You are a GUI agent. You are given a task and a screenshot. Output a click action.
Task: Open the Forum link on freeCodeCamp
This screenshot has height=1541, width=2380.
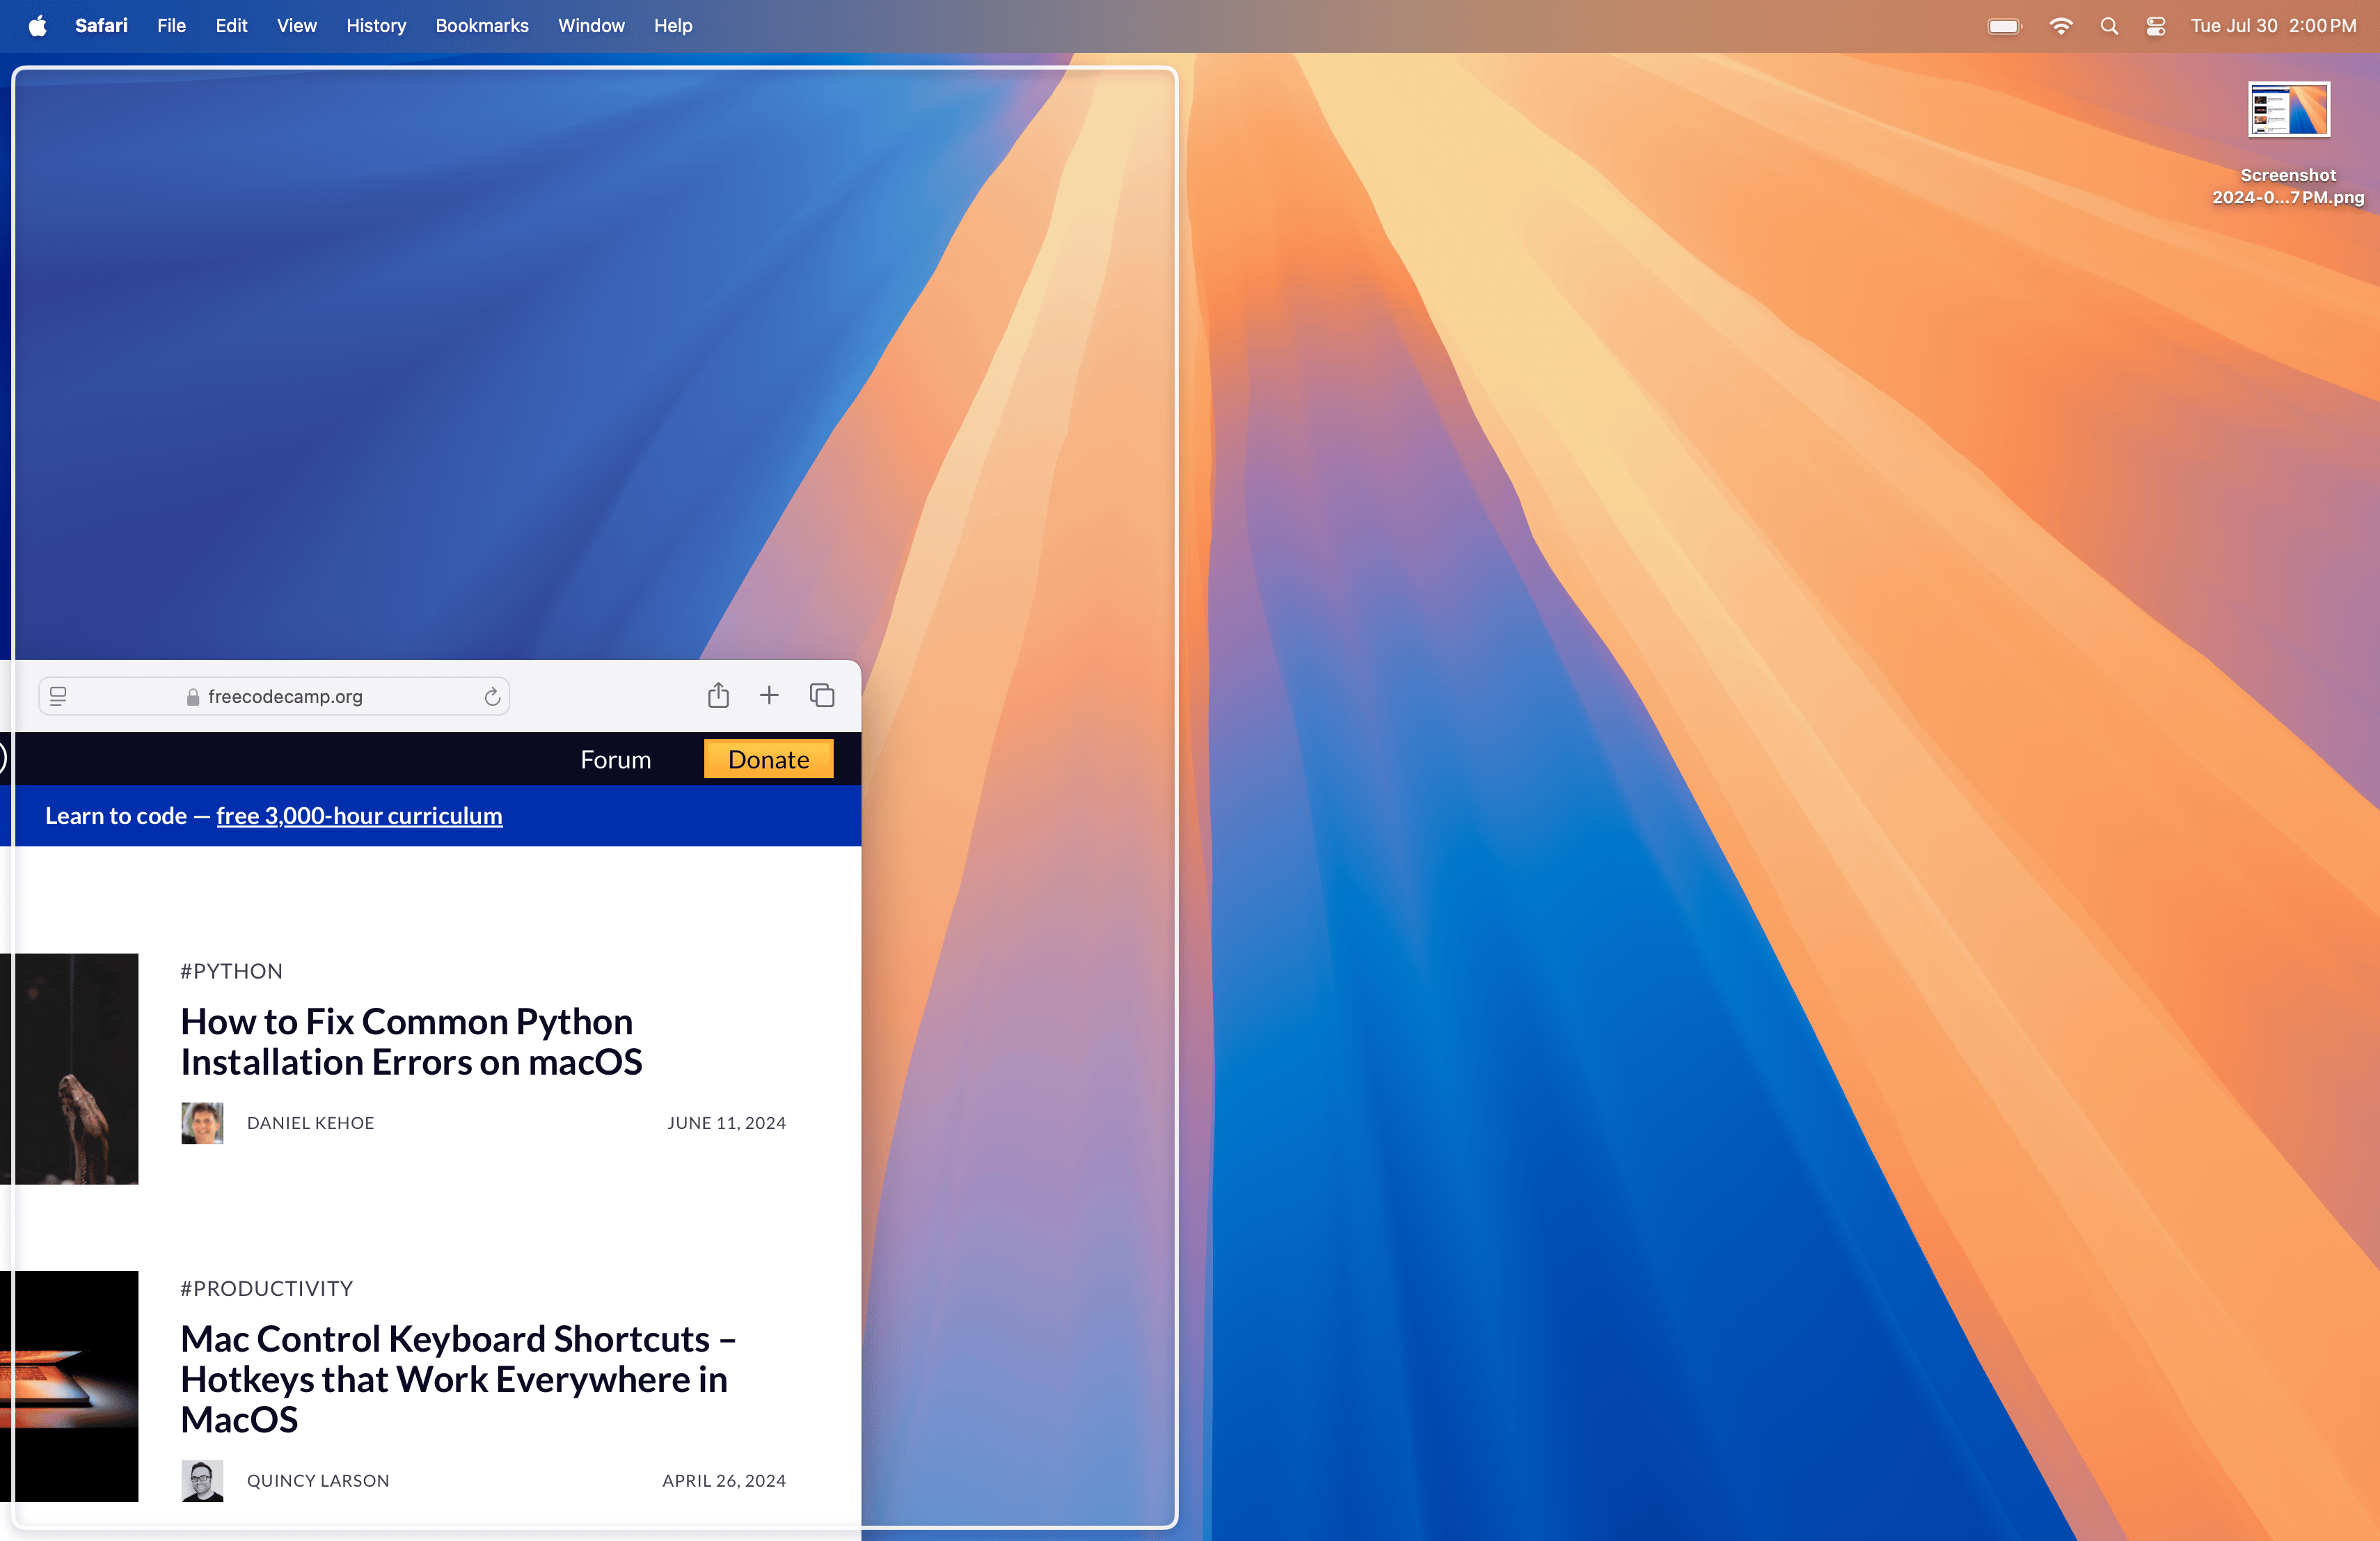616,760
